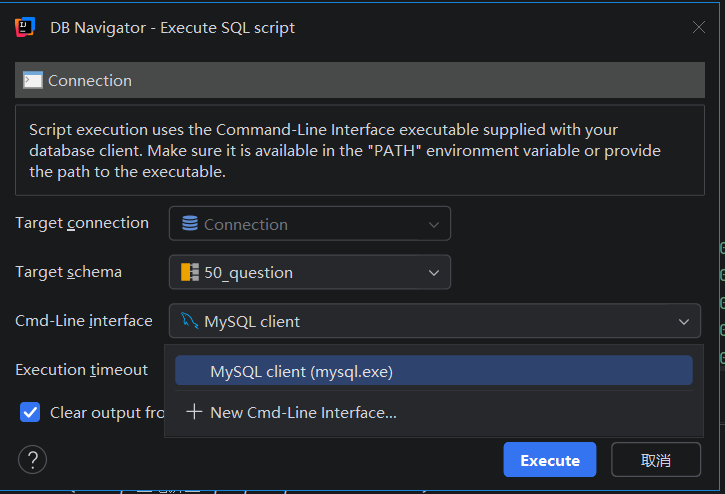Open the Target connection dropdown

(310, 223)
